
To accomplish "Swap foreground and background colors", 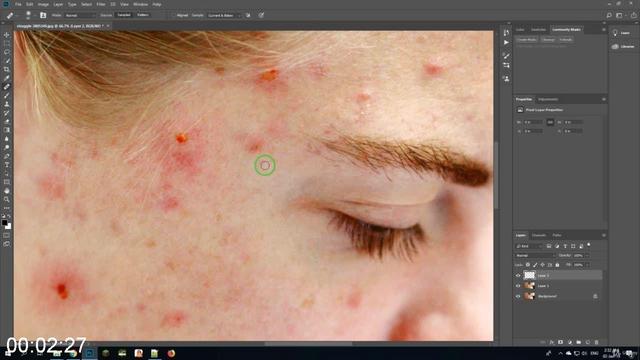I will (9, 216).
